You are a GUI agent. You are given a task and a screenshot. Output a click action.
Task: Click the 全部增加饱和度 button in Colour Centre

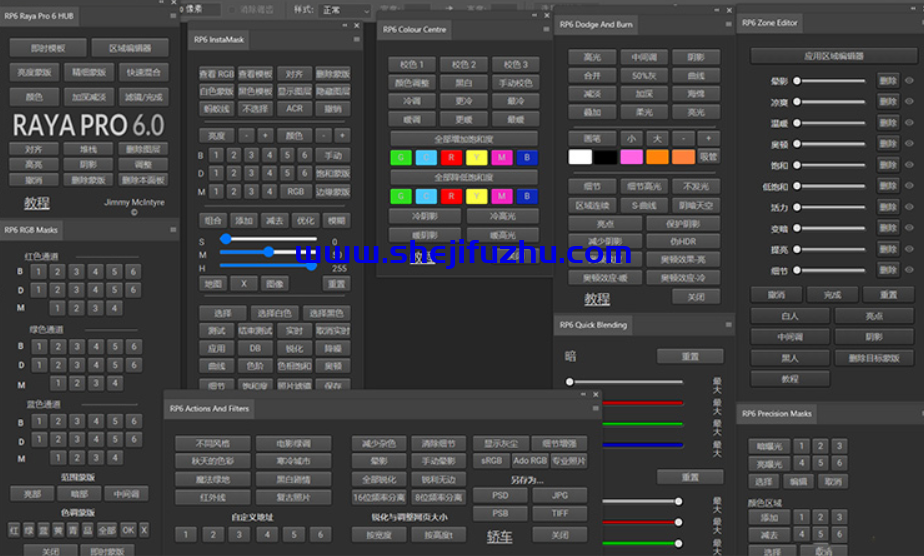pos(464,139)
